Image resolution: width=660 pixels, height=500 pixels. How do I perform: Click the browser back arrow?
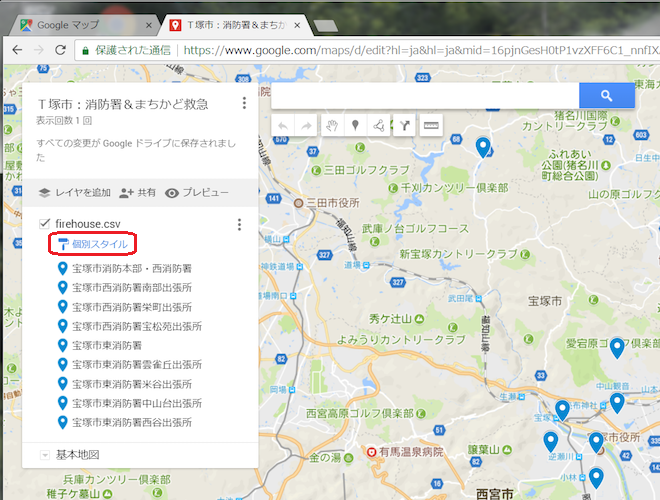(x=17, y=50)
